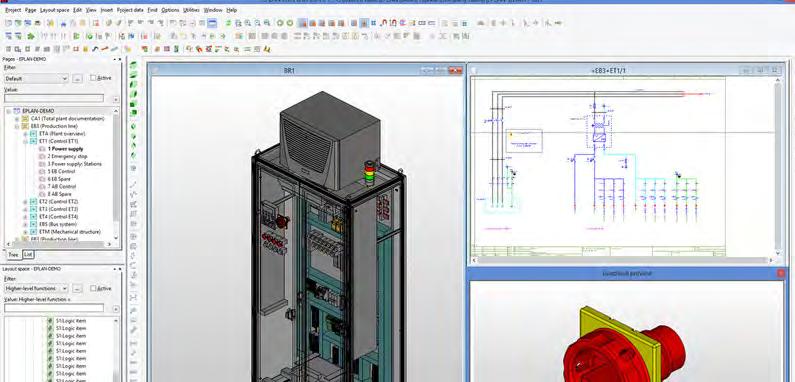Collapse the EB3 (Production line) node

pos(17,126)
